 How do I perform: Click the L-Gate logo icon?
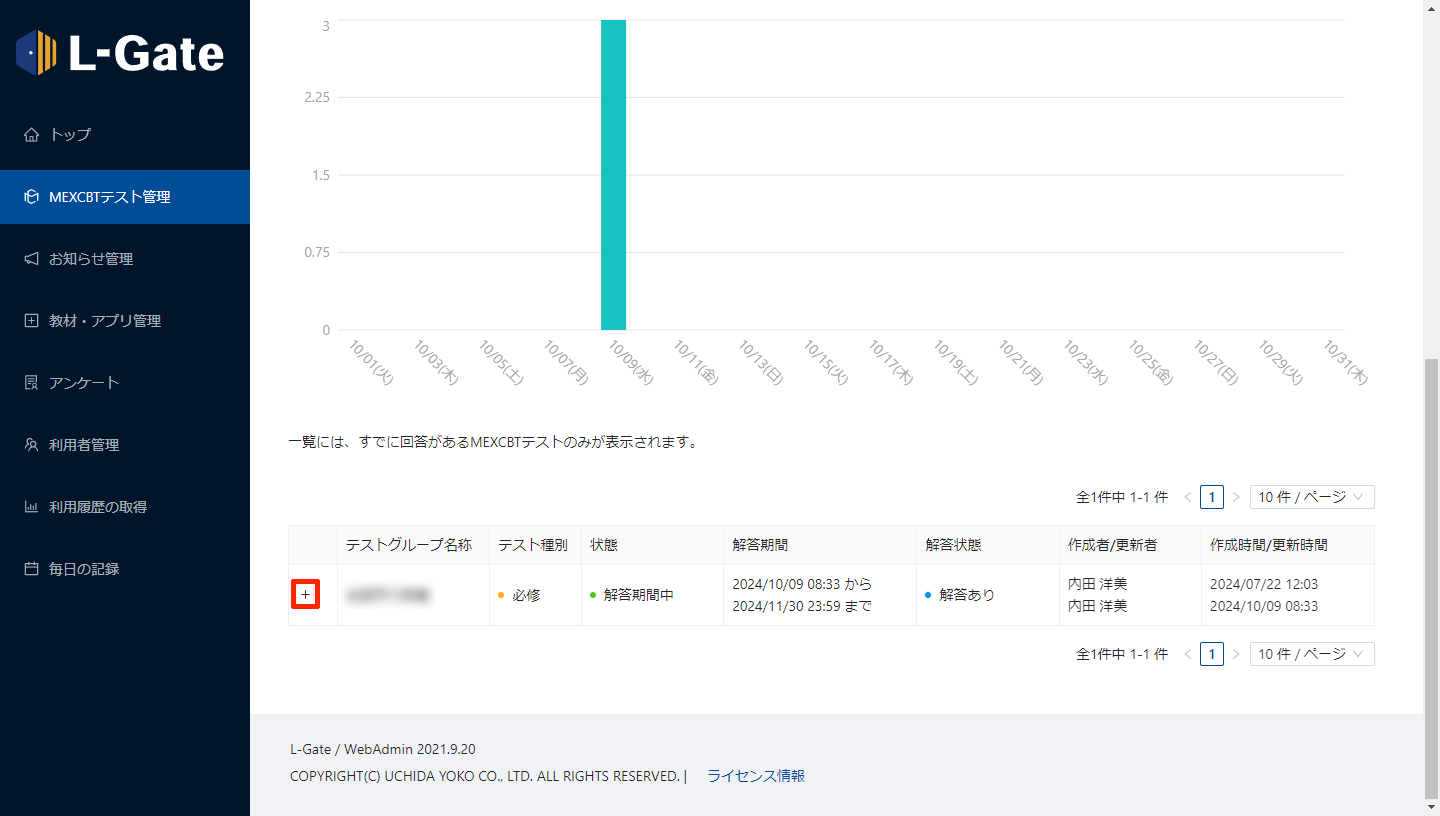(37, 53)
